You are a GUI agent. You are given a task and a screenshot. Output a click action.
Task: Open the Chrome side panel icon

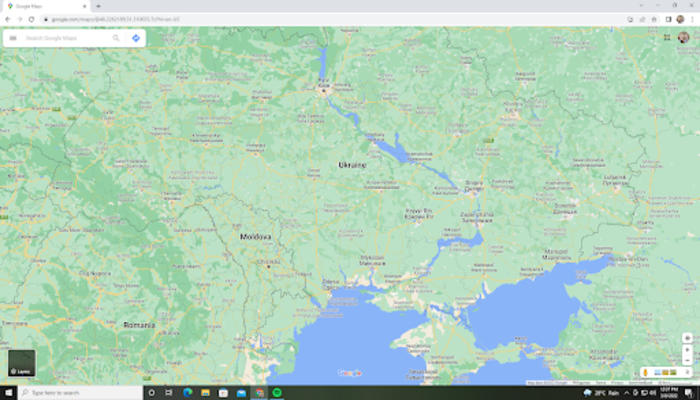(x=668, y=19)
